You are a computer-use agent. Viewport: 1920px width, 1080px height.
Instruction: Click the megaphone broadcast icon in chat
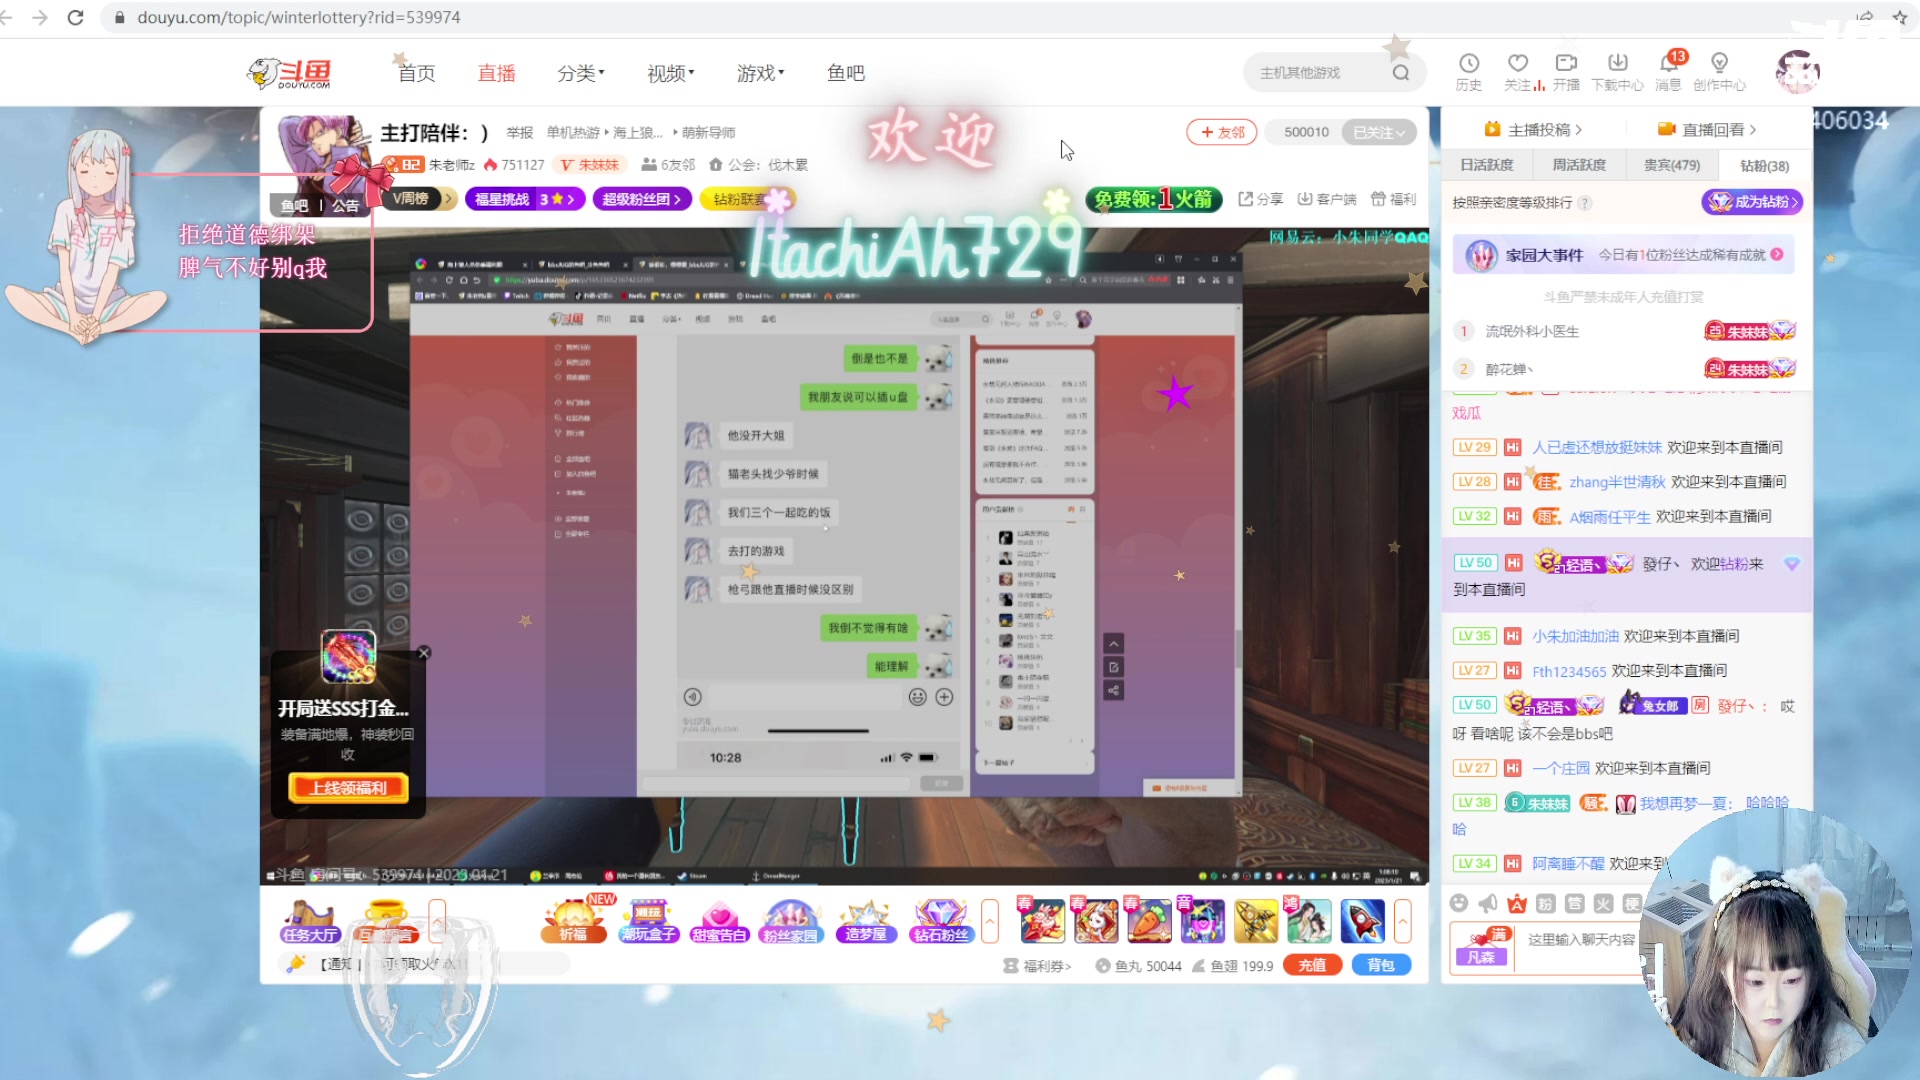tap(1488, 904)
